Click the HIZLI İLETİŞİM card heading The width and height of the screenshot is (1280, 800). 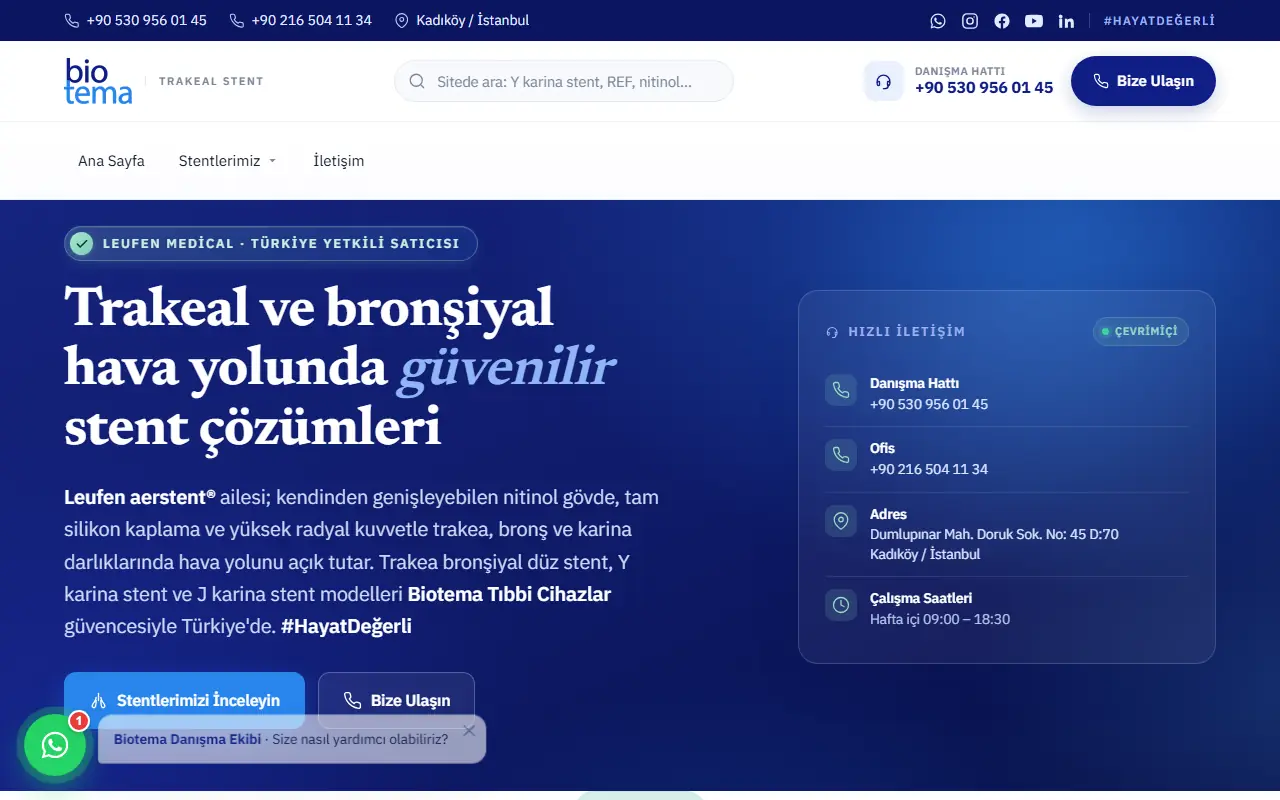[x=907, y=332]
